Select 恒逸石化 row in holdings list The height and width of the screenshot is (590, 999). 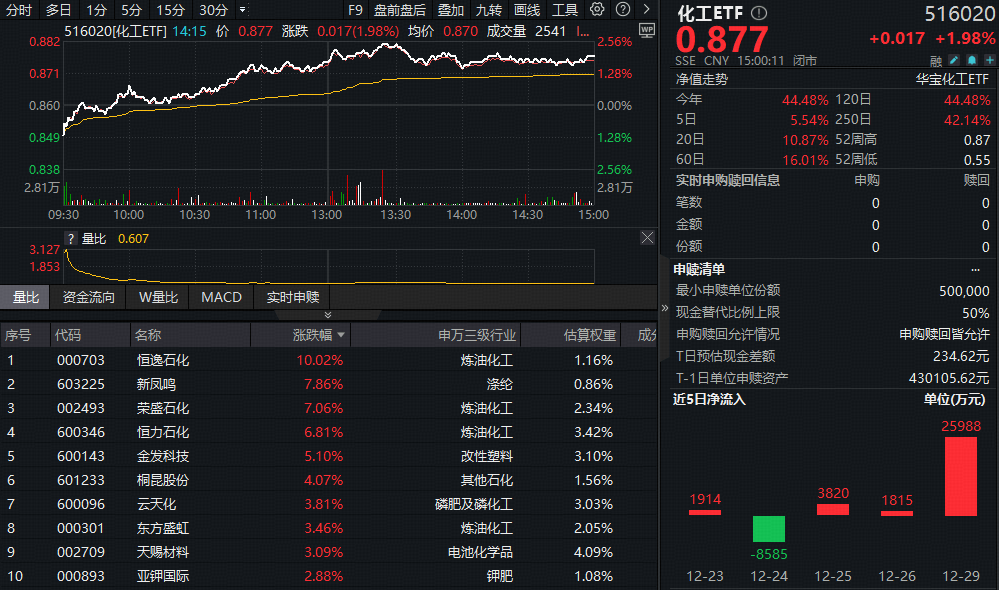(162, 360)
